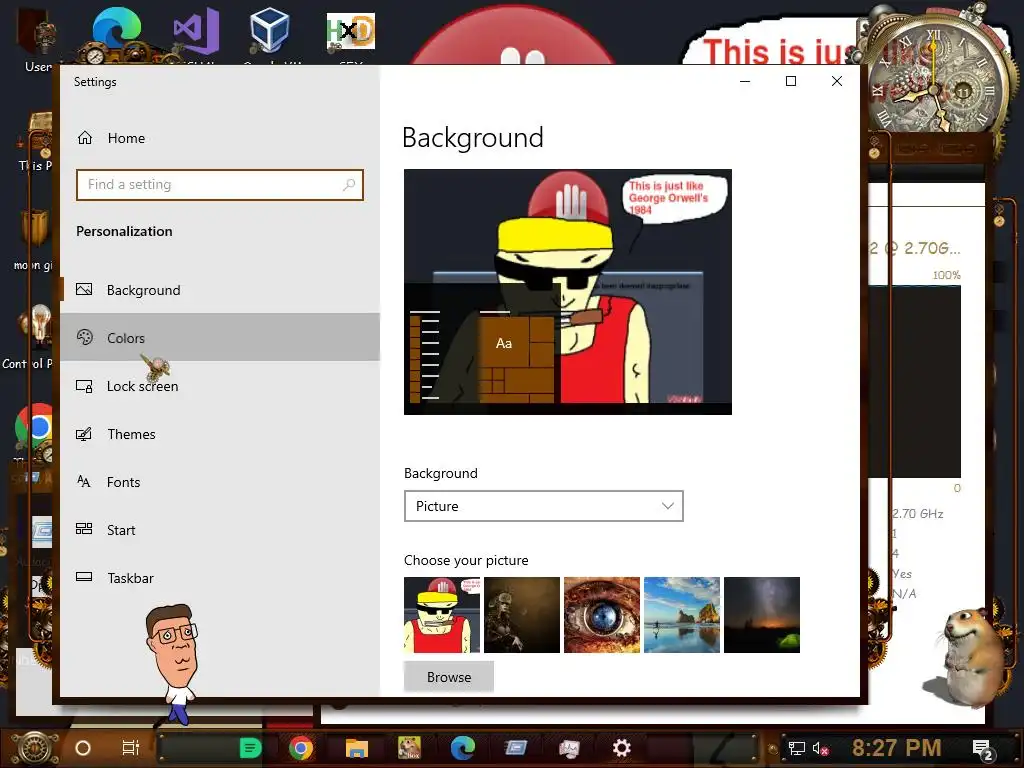Select the steampunk figure wallpaper thumbnail
The height and width of the screenshot is (768, 1024).
[x=522, y=615]
